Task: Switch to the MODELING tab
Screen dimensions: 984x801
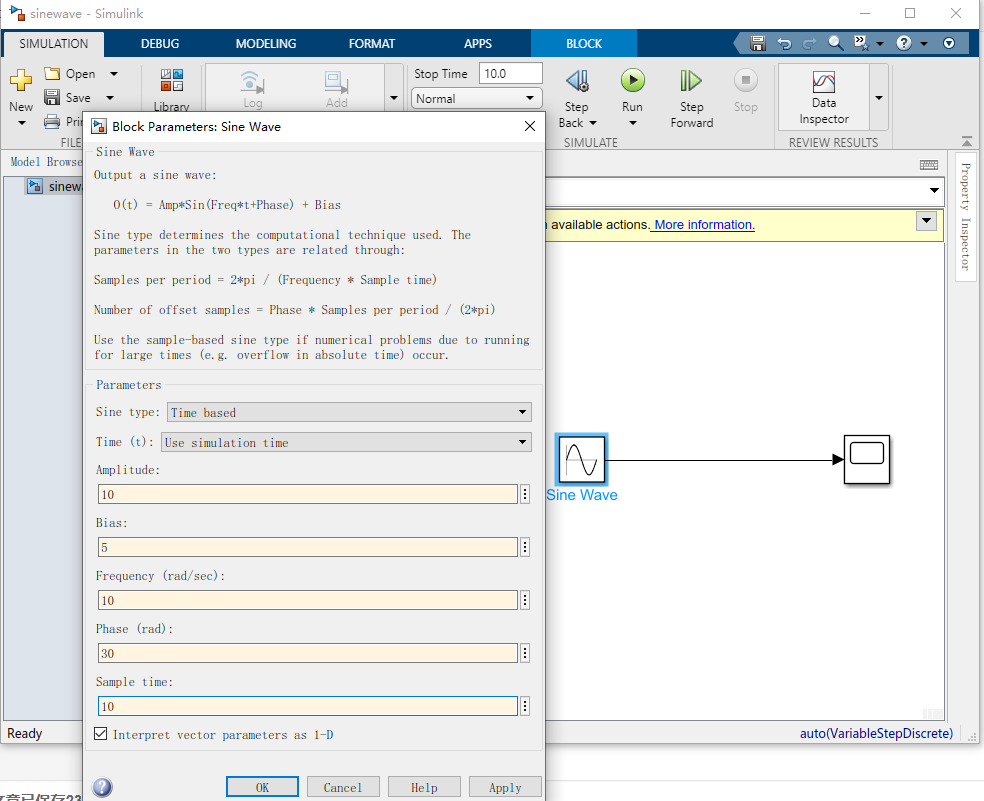Action: [266, 44]
